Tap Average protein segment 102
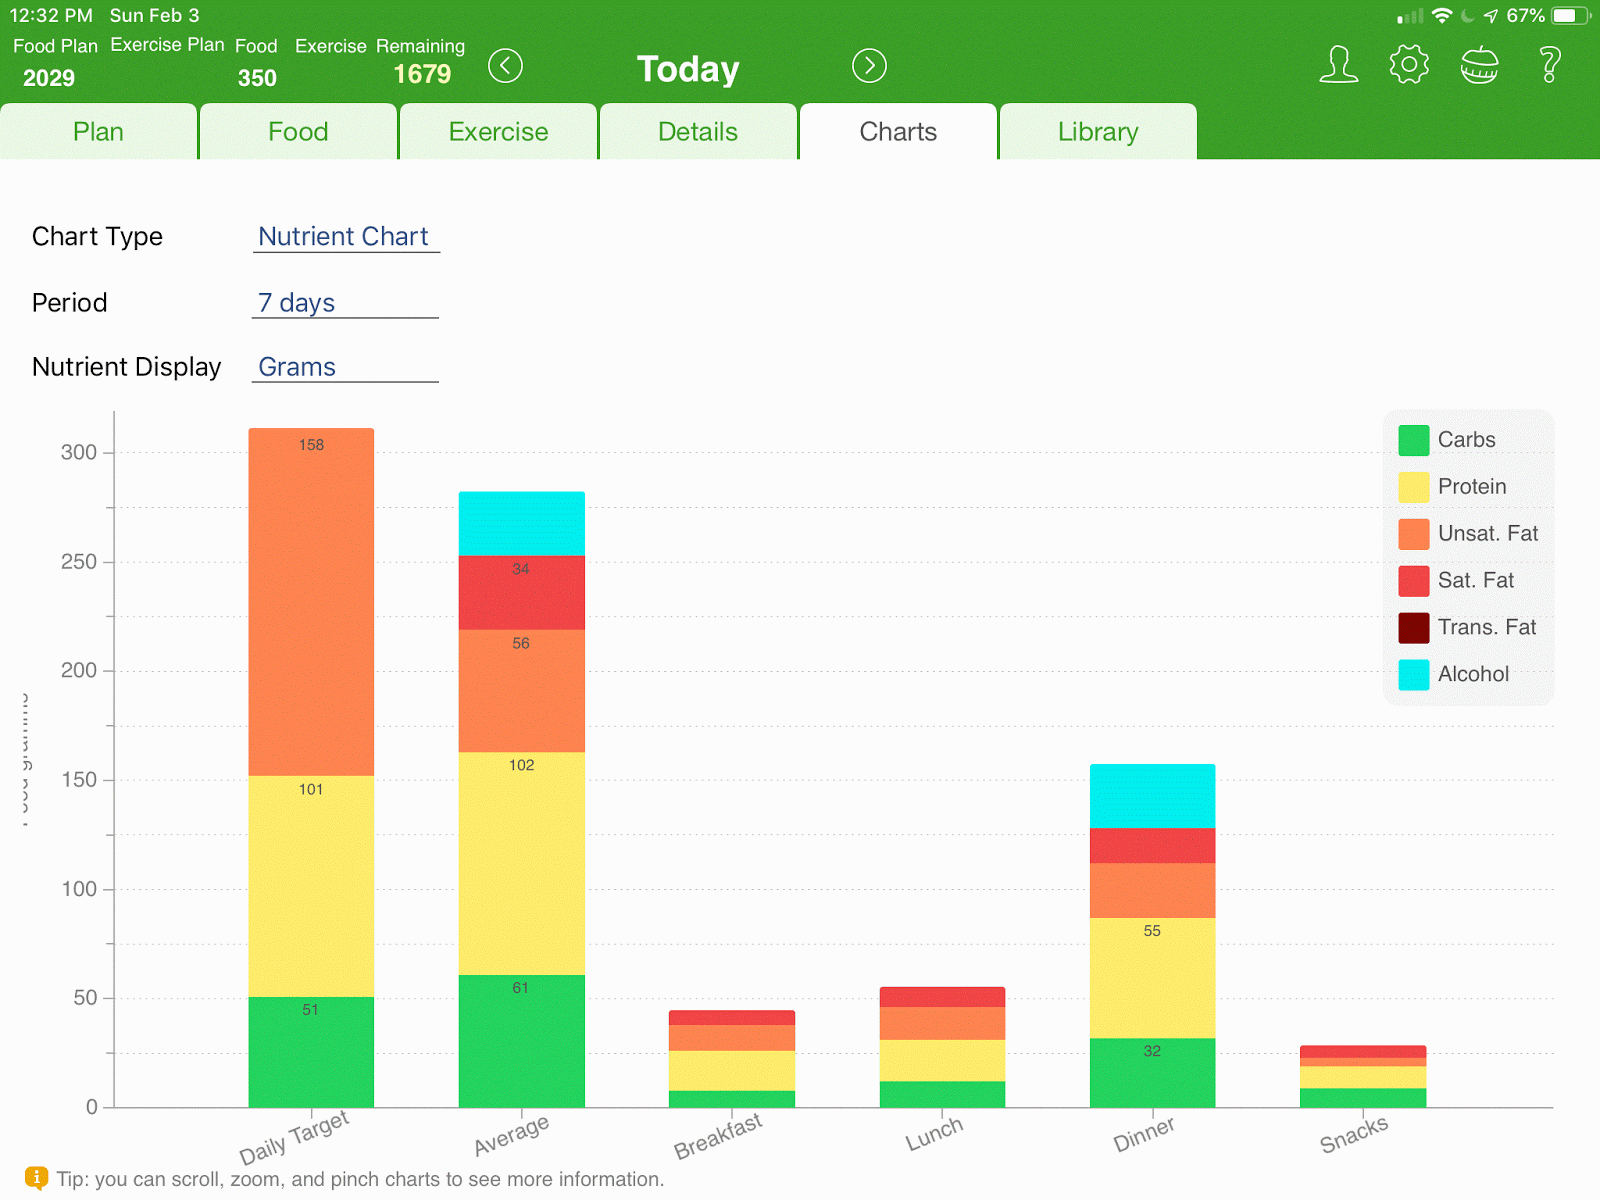The image size is (1600, 1200). [521, 863]
